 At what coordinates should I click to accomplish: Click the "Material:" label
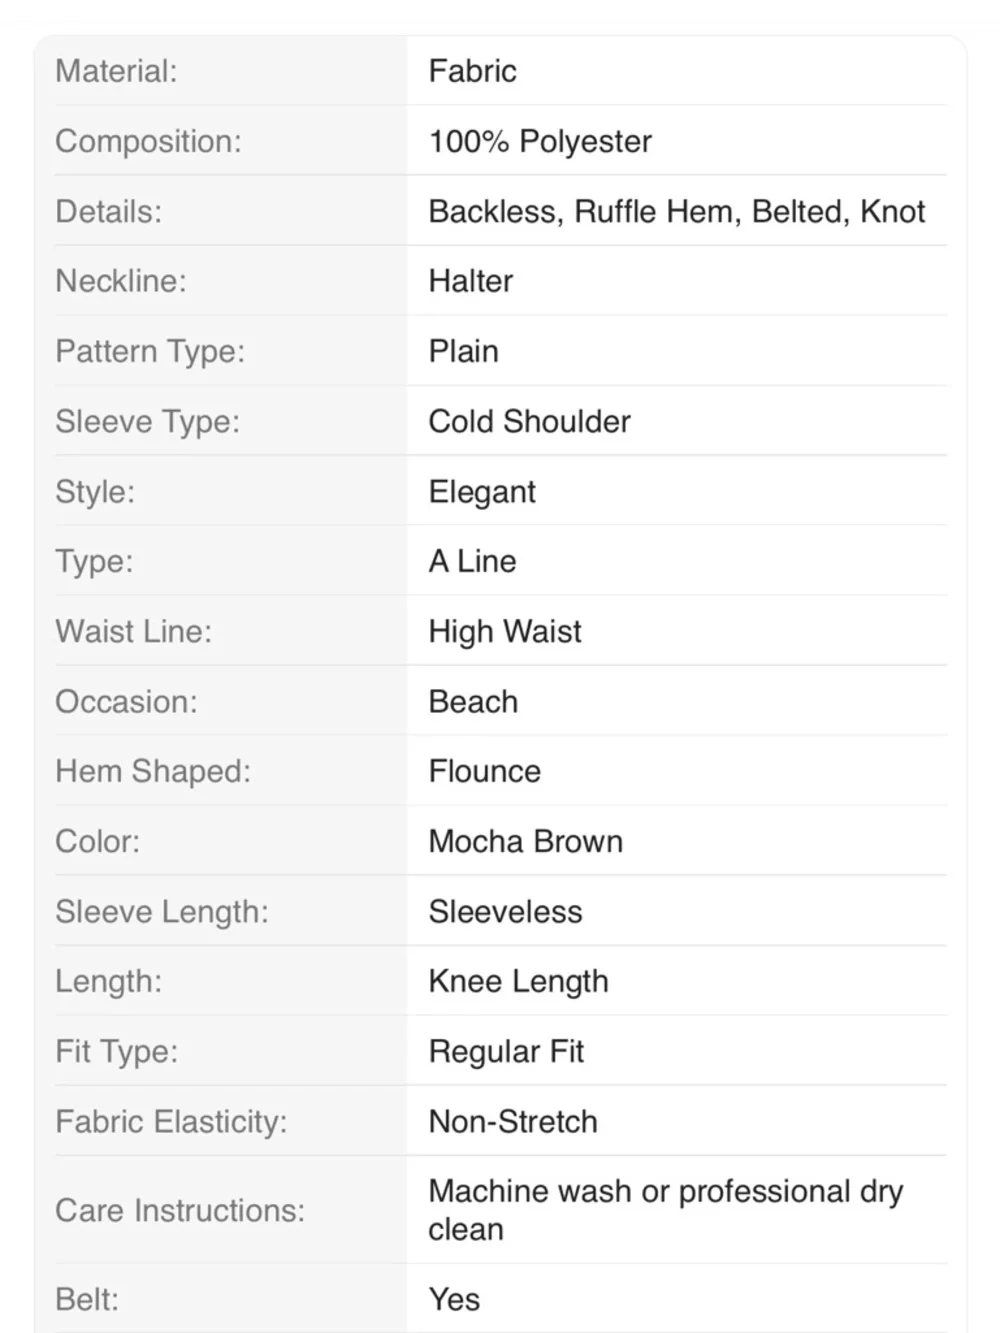116,71
